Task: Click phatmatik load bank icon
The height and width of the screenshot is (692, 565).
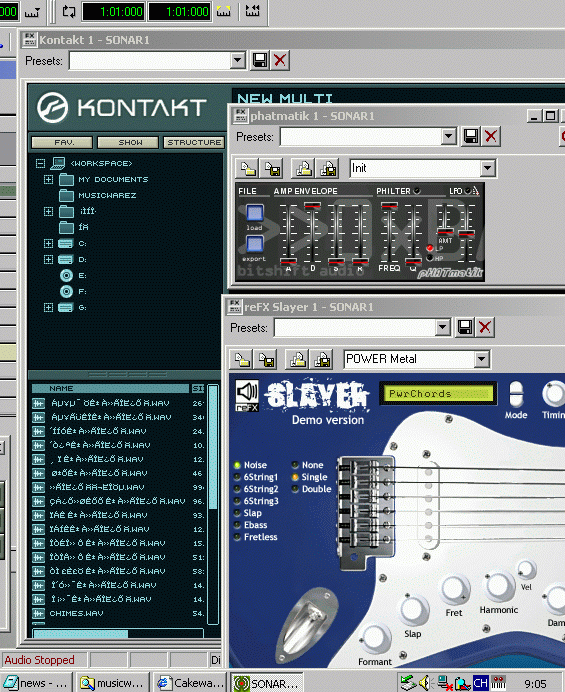Action: click(x=304, y=168)
